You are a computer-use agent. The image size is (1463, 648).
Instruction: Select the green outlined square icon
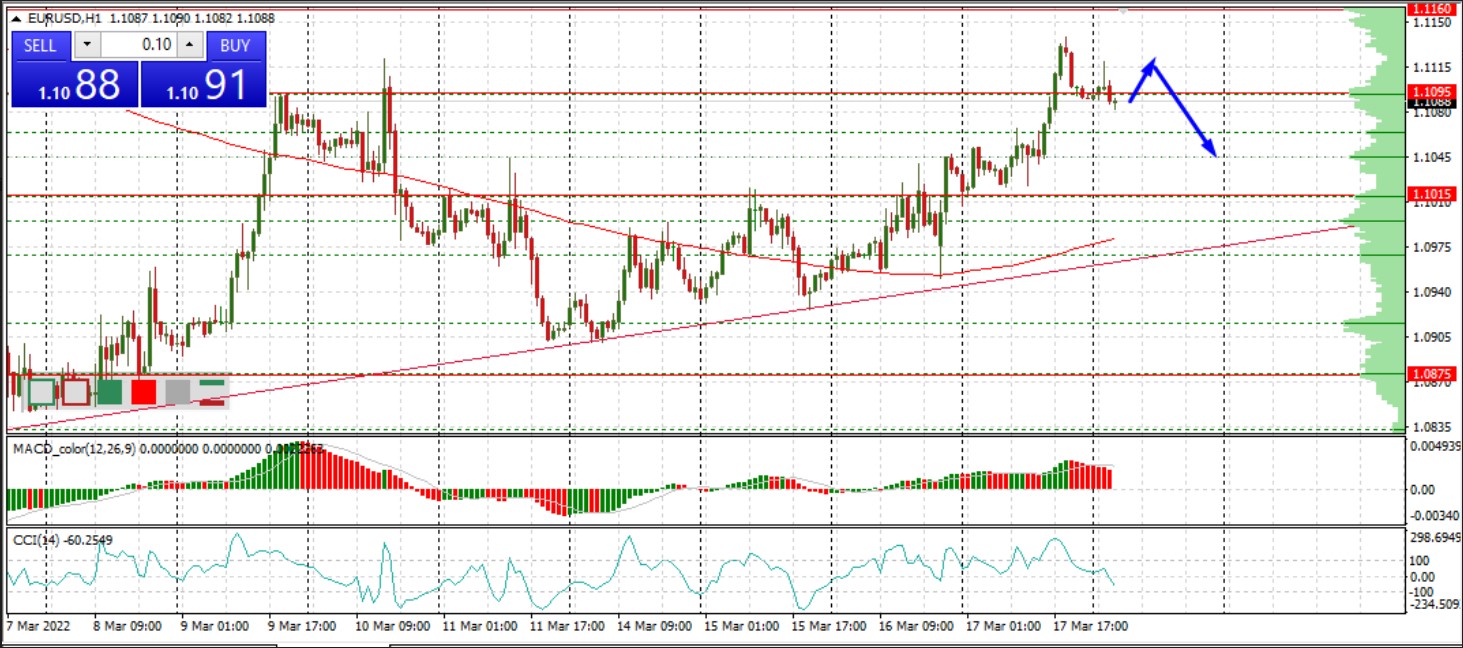tap(42, 391)
